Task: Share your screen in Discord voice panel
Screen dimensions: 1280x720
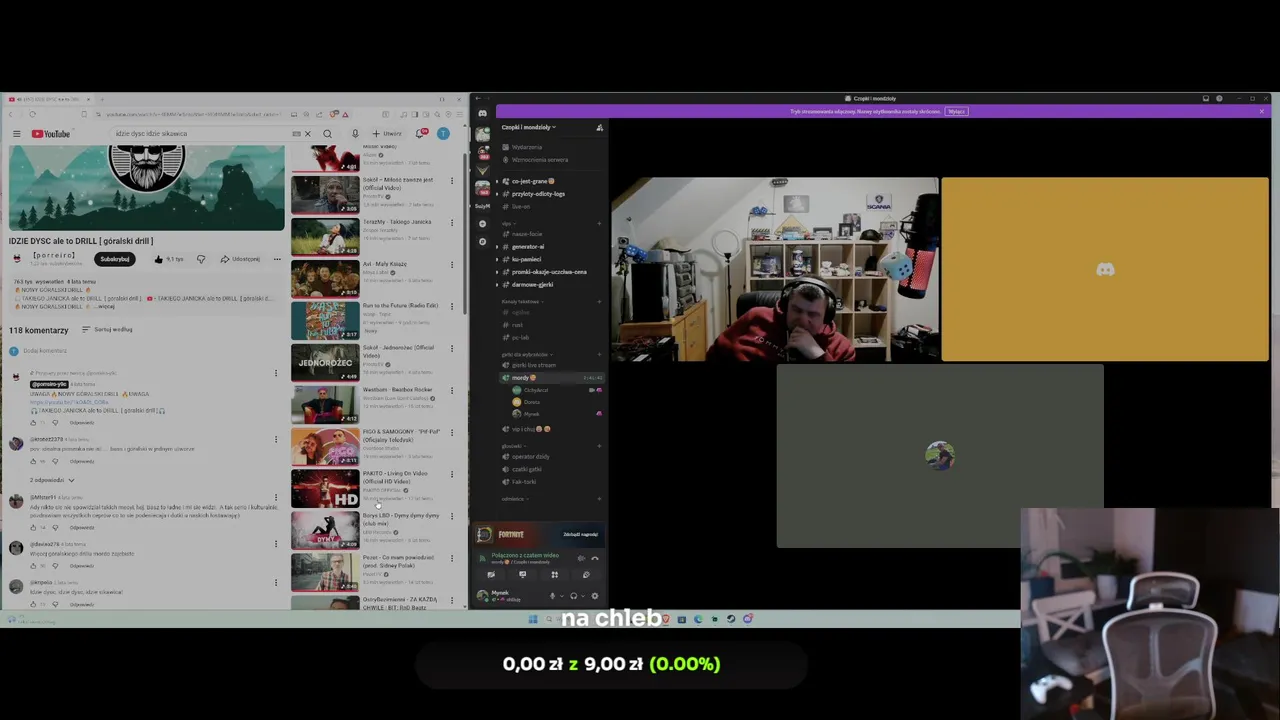Action: pyautogui.click(x=523, y=575)
